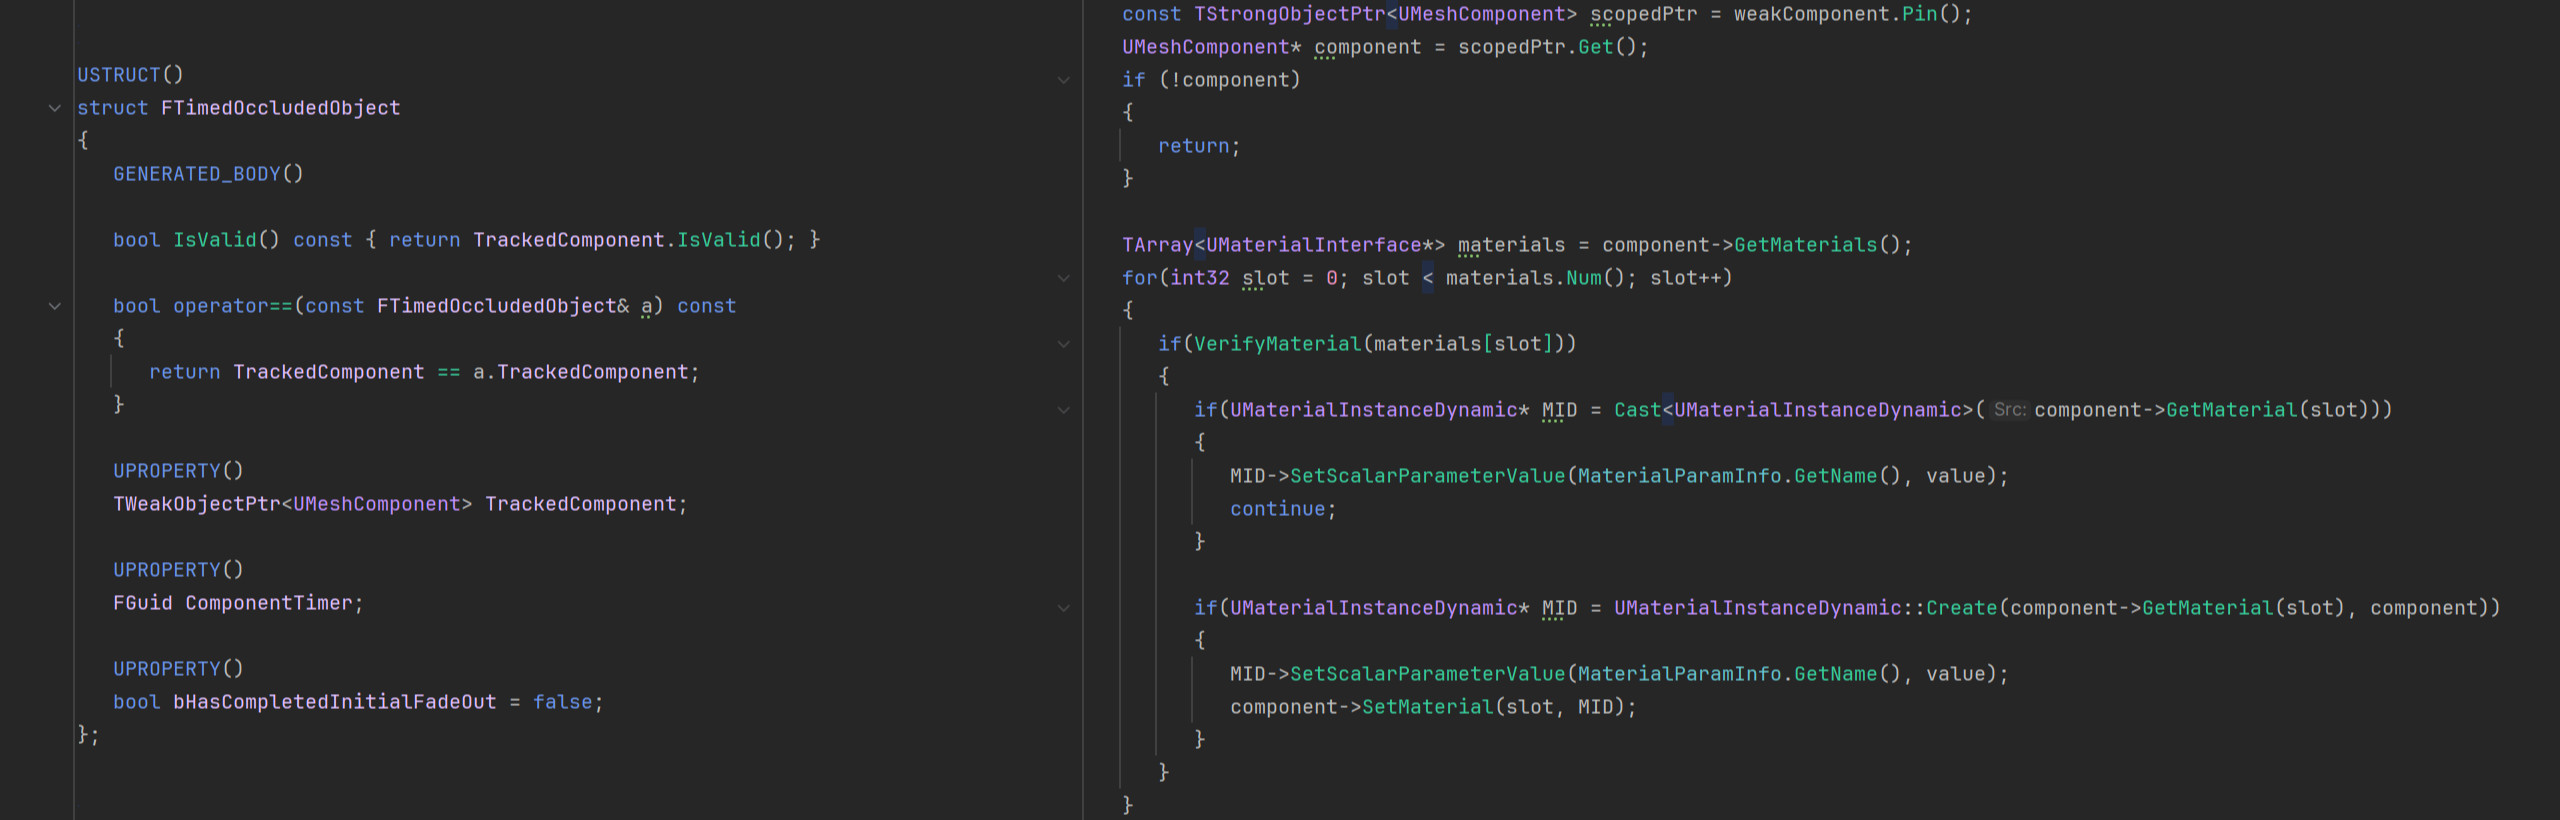Click the Pin method call

pyautogui.click(x=1920, y=14)
